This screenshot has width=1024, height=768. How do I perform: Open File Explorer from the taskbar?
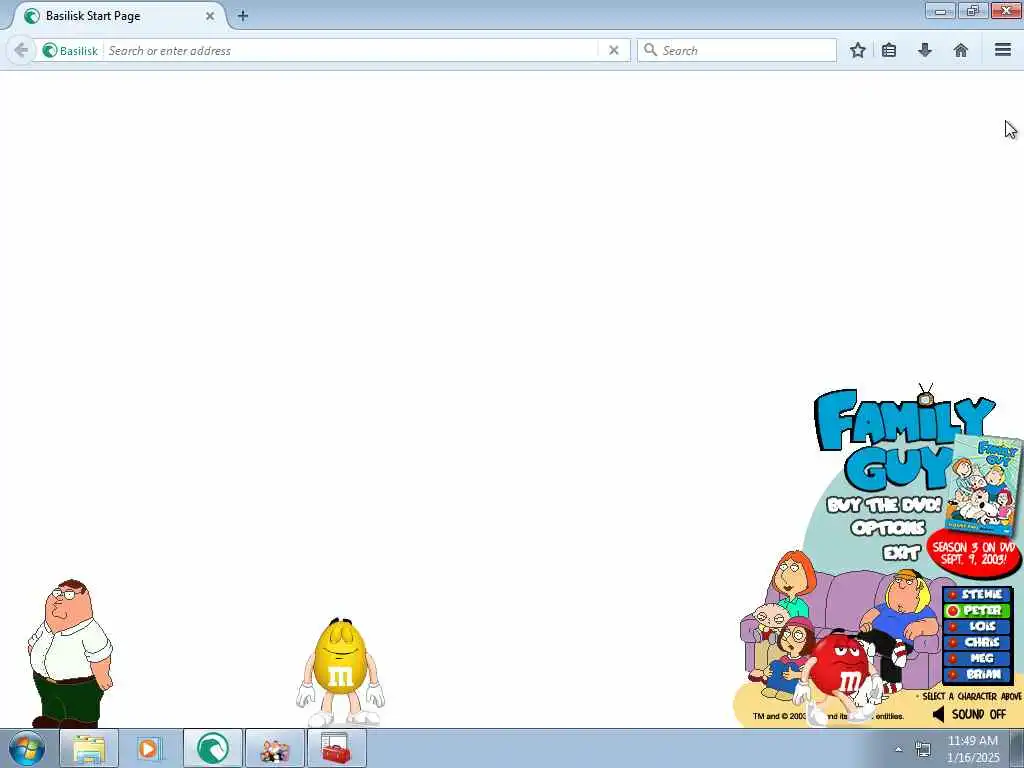click(89, 748)
